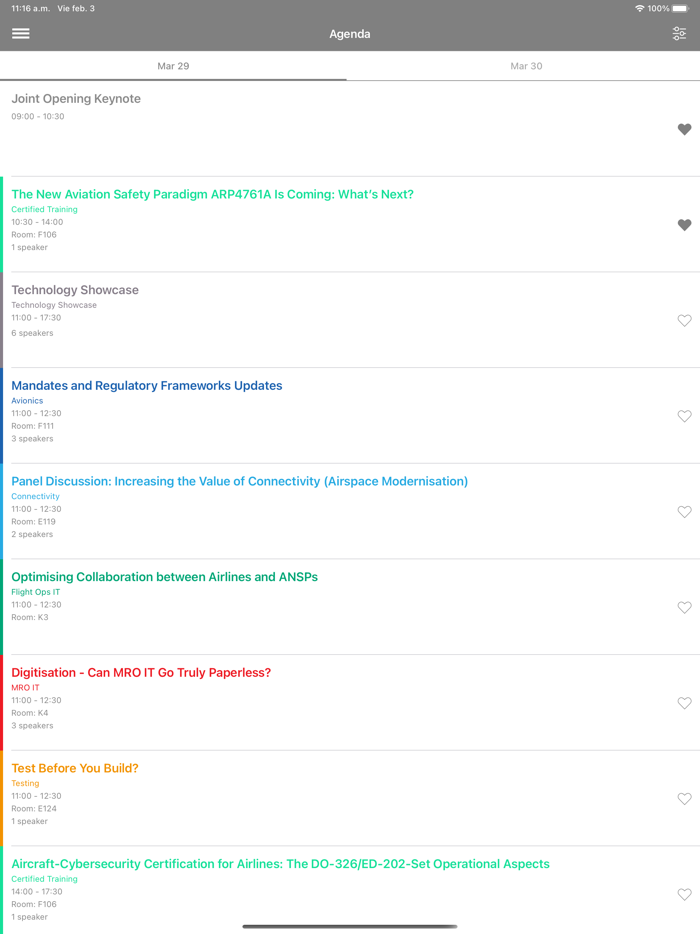Viewport: 700px width, 934px height.
Task: Click 'Room: E124' text
Action: coord(34,808)
